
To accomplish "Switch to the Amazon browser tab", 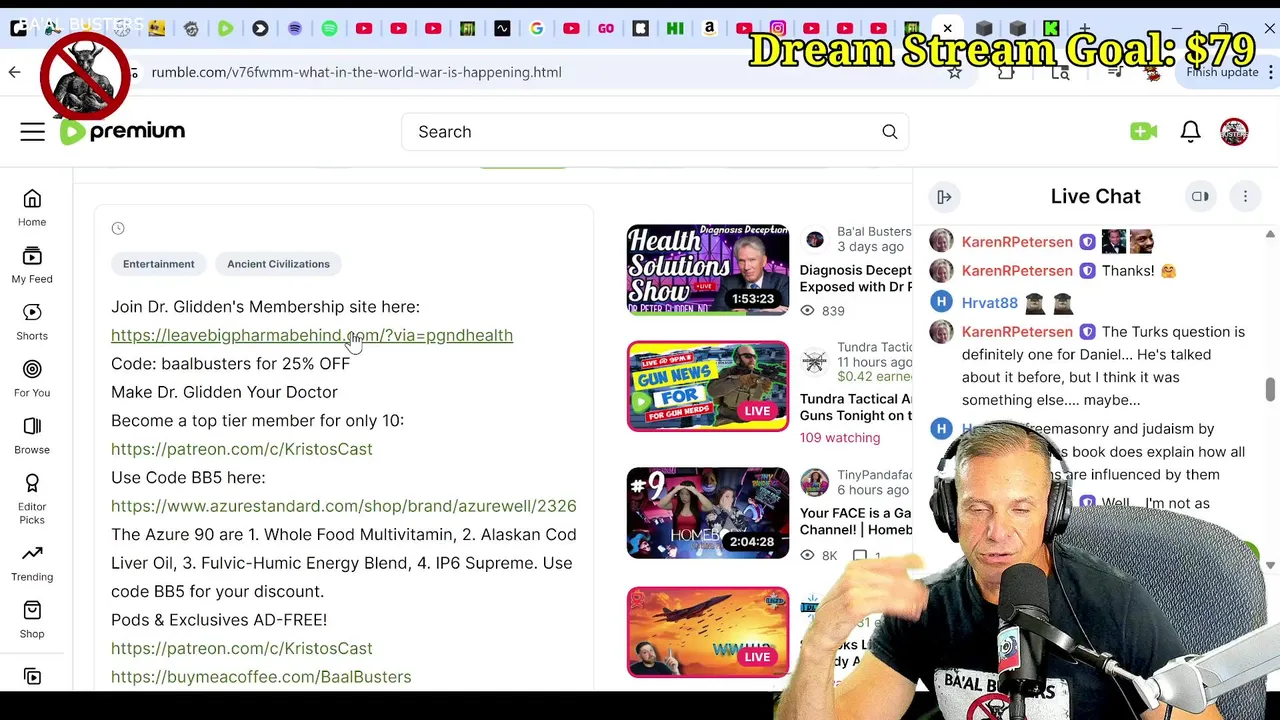I will coord(709,29).
